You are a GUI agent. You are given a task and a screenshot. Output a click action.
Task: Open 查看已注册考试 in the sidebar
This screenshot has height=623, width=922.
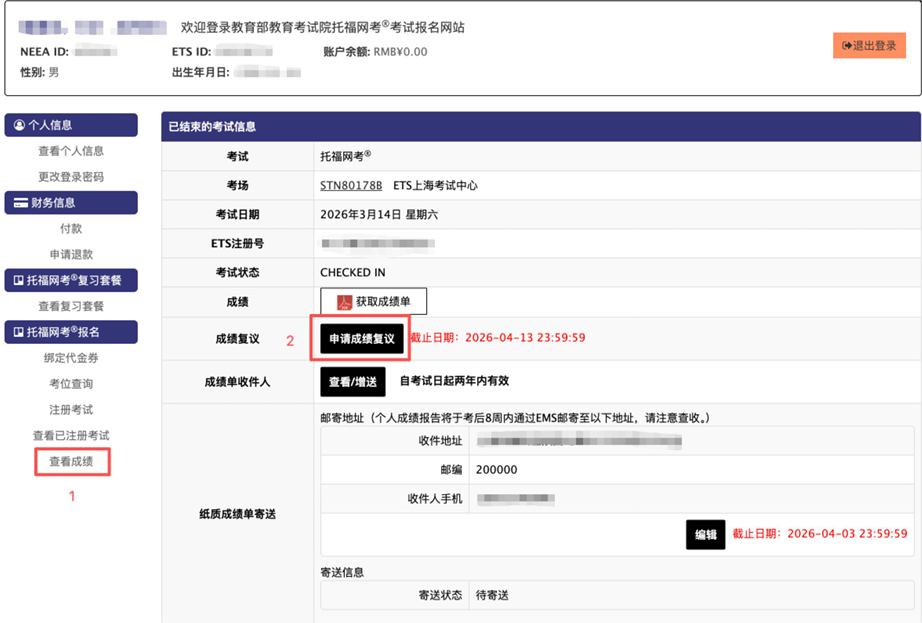(x=71, y=436)
